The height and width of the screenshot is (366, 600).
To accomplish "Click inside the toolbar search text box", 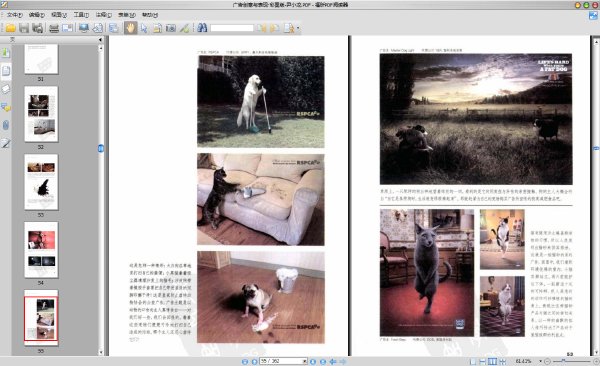I will pyautogui.click(x=232, y=28).
